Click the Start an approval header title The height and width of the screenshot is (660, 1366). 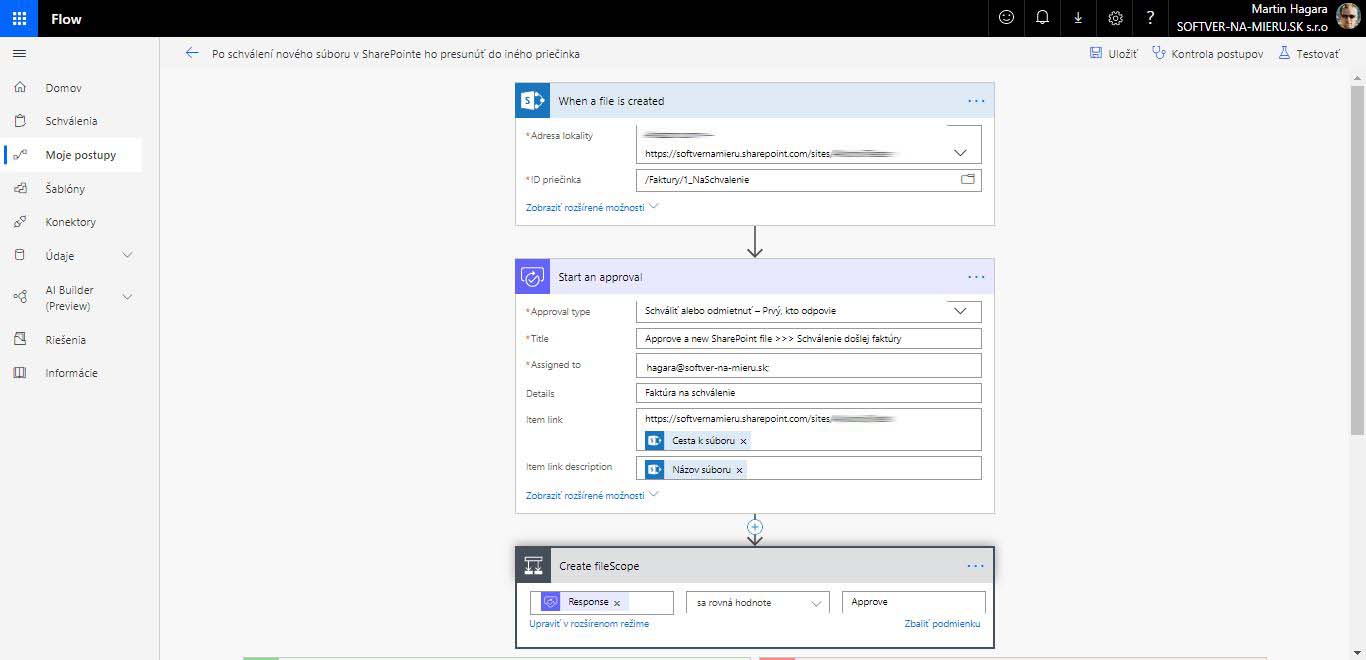pos(600,277)
